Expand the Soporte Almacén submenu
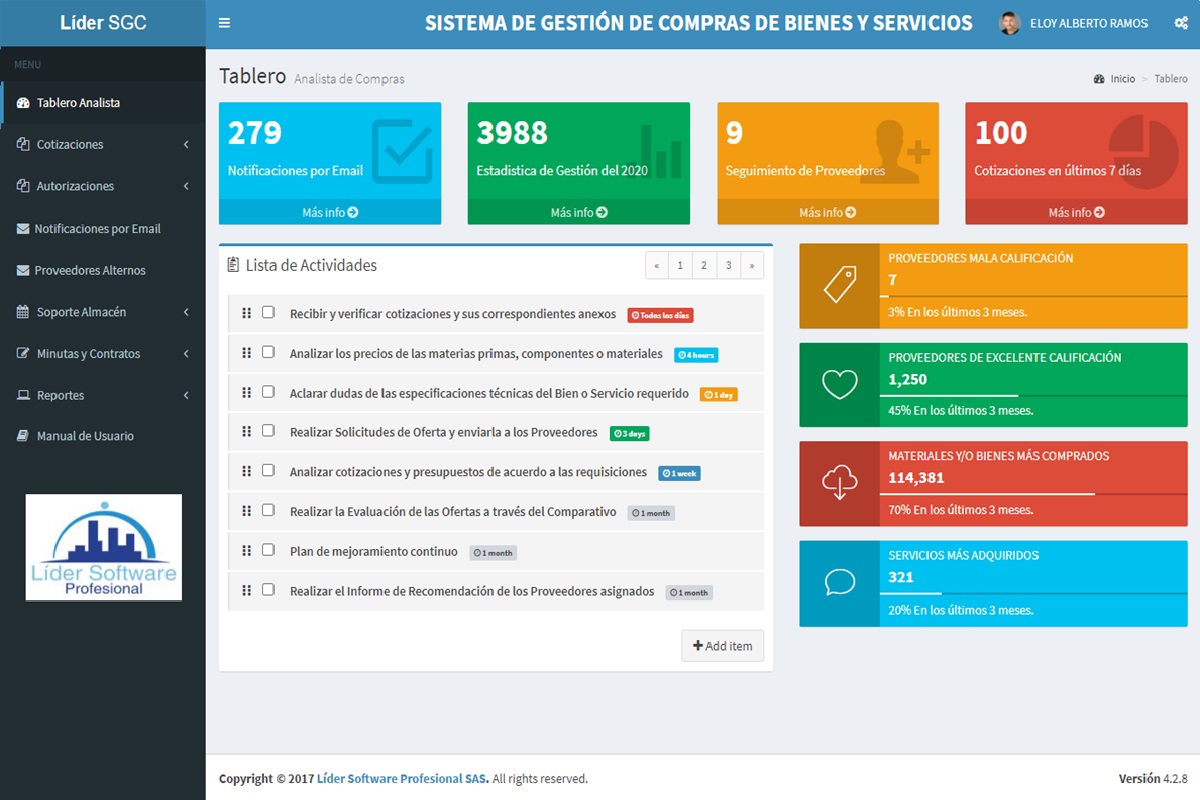This screenshot has width=1200, height=800. (x=102, y=312)
